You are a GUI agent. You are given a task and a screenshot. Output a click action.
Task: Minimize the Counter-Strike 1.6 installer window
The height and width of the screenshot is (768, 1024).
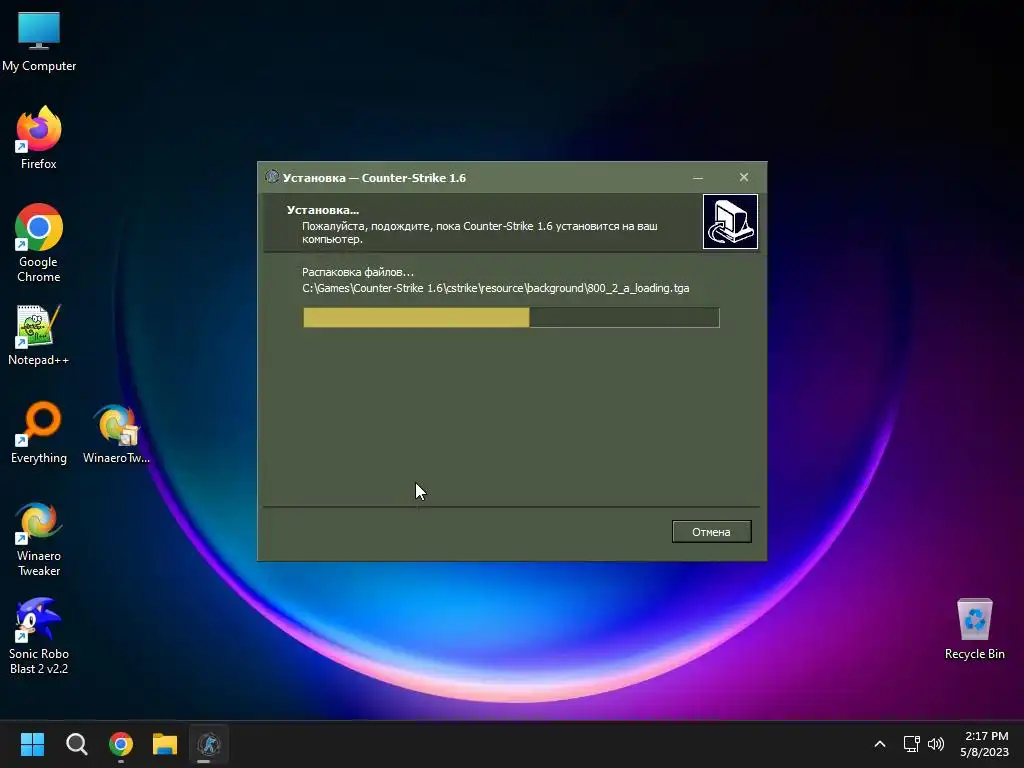point(698,178)
